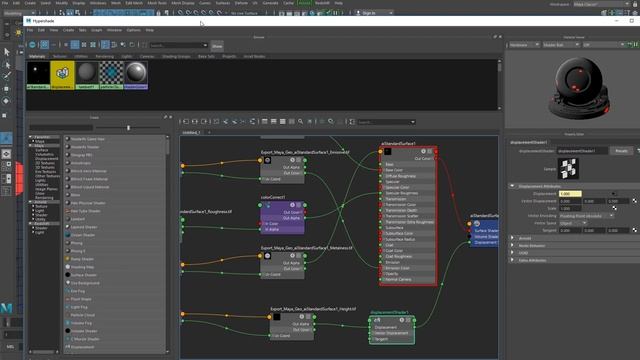The width and height of the screenshot is (640, 360).
Task: Toggle the view mode on aiStandardSurface1 node header
Action: coord(429,151)
